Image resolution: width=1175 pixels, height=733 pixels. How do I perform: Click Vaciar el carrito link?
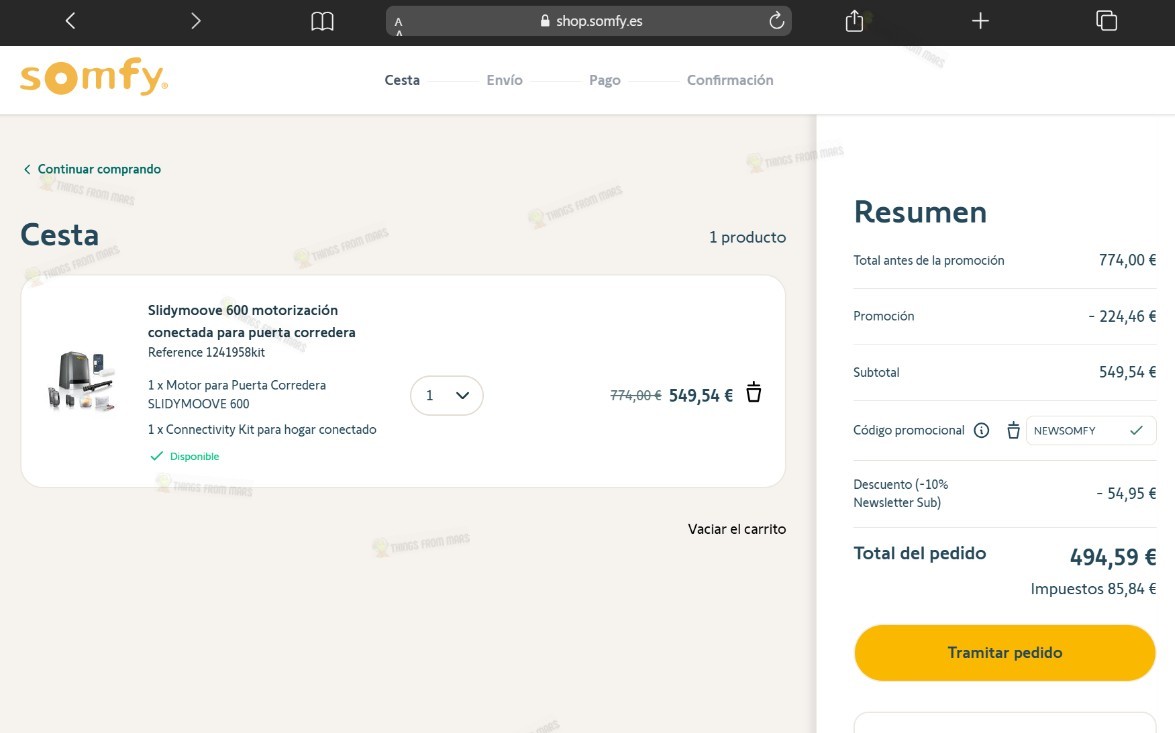click(737, 529)
